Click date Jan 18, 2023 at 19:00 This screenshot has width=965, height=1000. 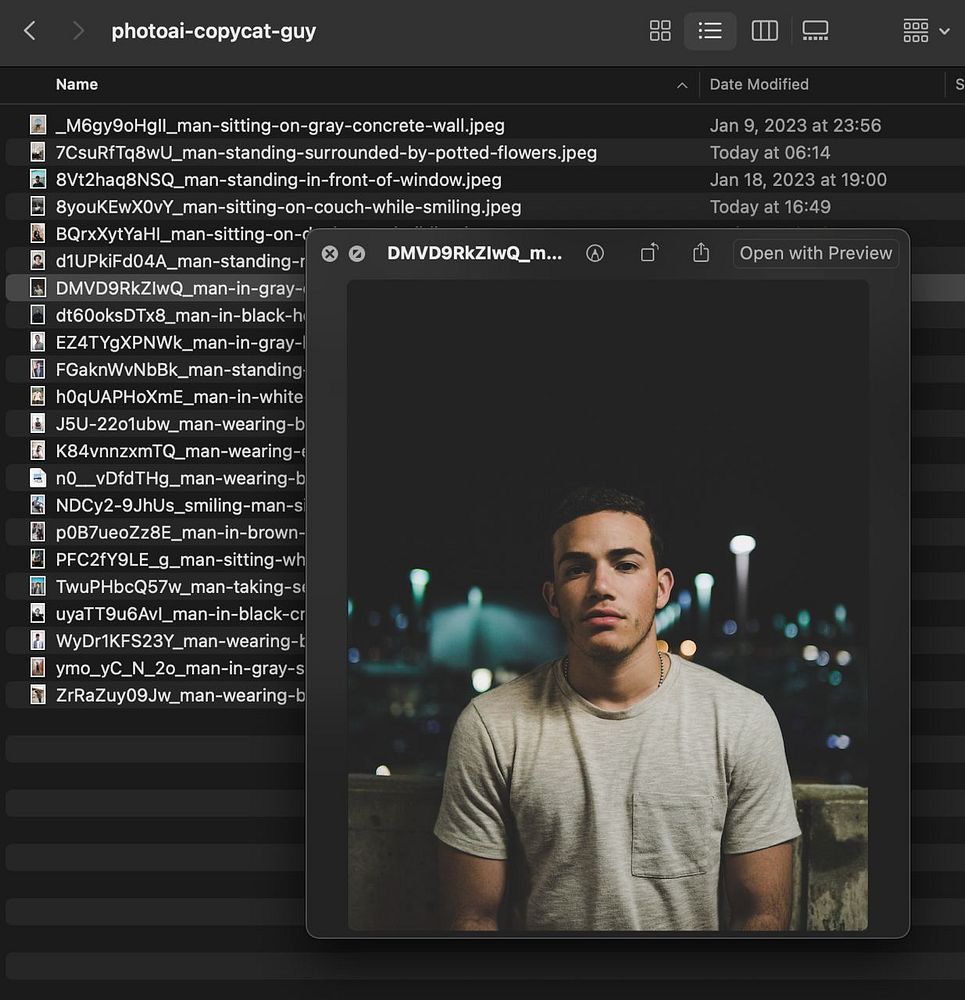pyautogui.click(x=798, y=180)
